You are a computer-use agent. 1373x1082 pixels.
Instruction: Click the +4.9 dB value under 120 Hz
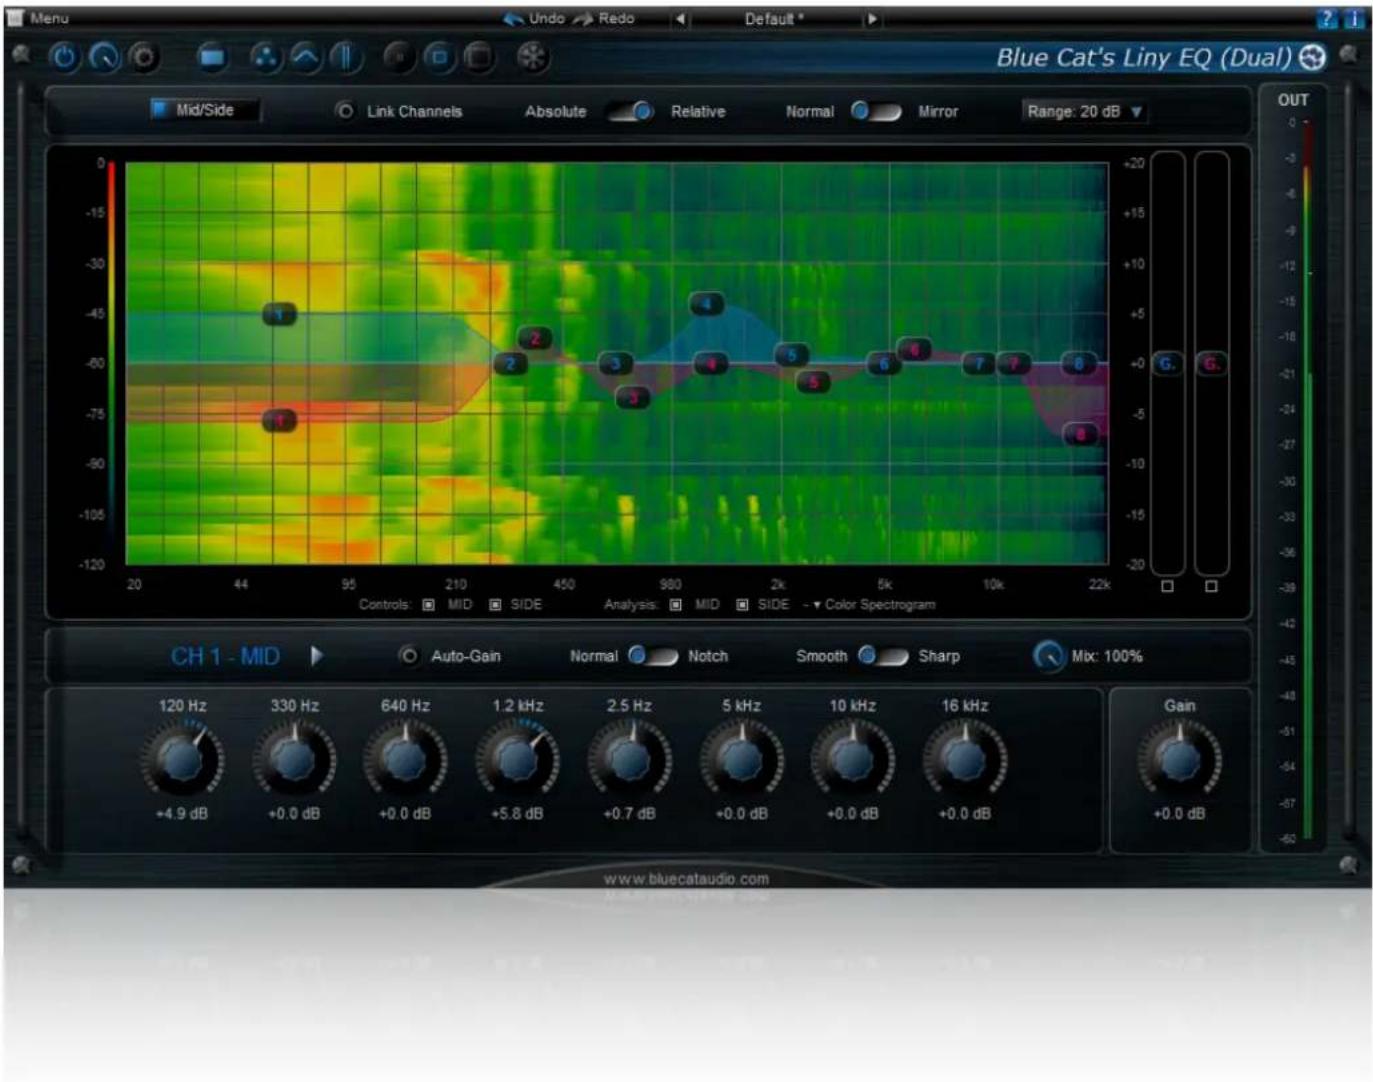tap(182, 814)
